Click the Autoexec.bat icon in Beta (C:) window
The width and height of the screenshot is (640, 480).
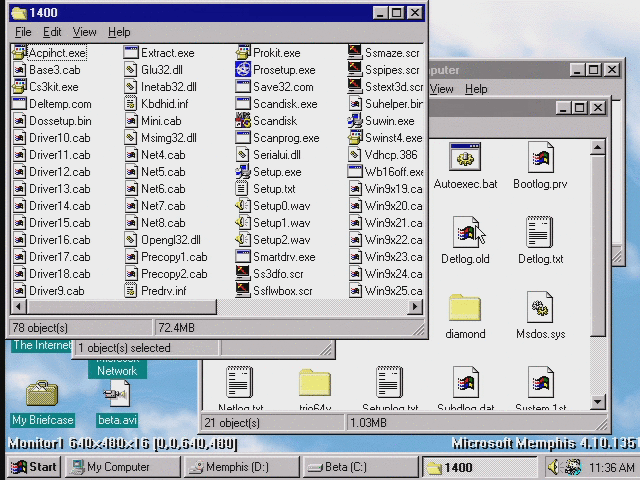pyautogui.click(x=465, y=157)
